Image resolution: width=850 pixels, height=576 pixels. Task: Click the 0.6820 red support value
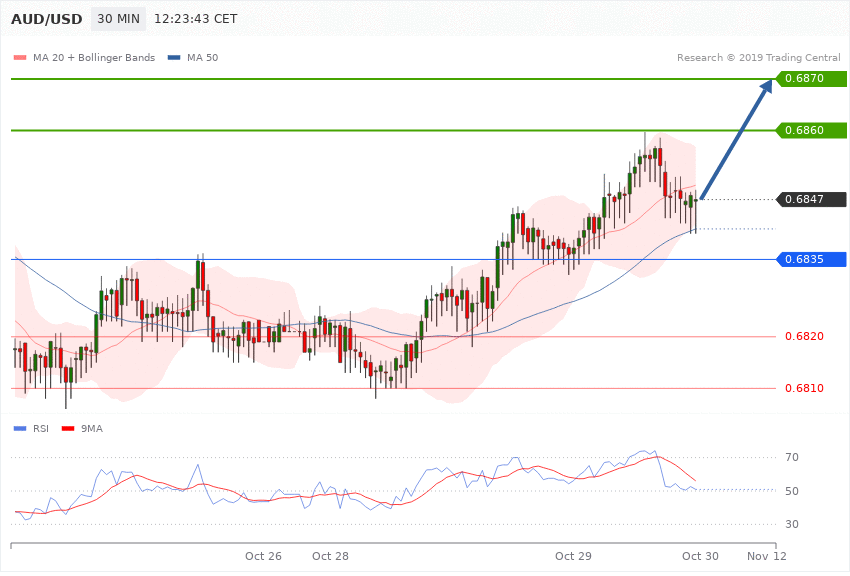[804, 336]
